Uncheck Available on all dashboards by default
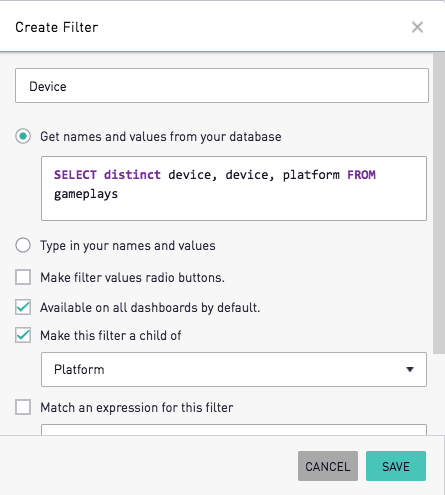445x495 pixels. point(23,307)
